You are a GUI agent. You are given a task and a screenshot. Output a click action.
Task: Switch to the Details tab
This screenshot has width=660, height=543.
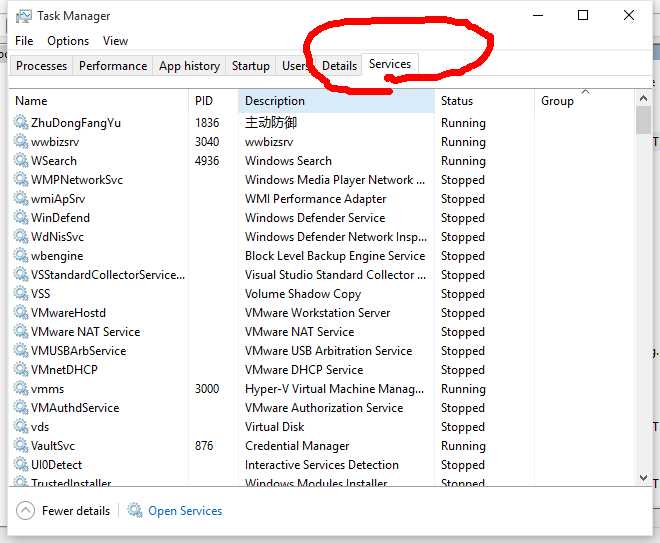(339, 66)
